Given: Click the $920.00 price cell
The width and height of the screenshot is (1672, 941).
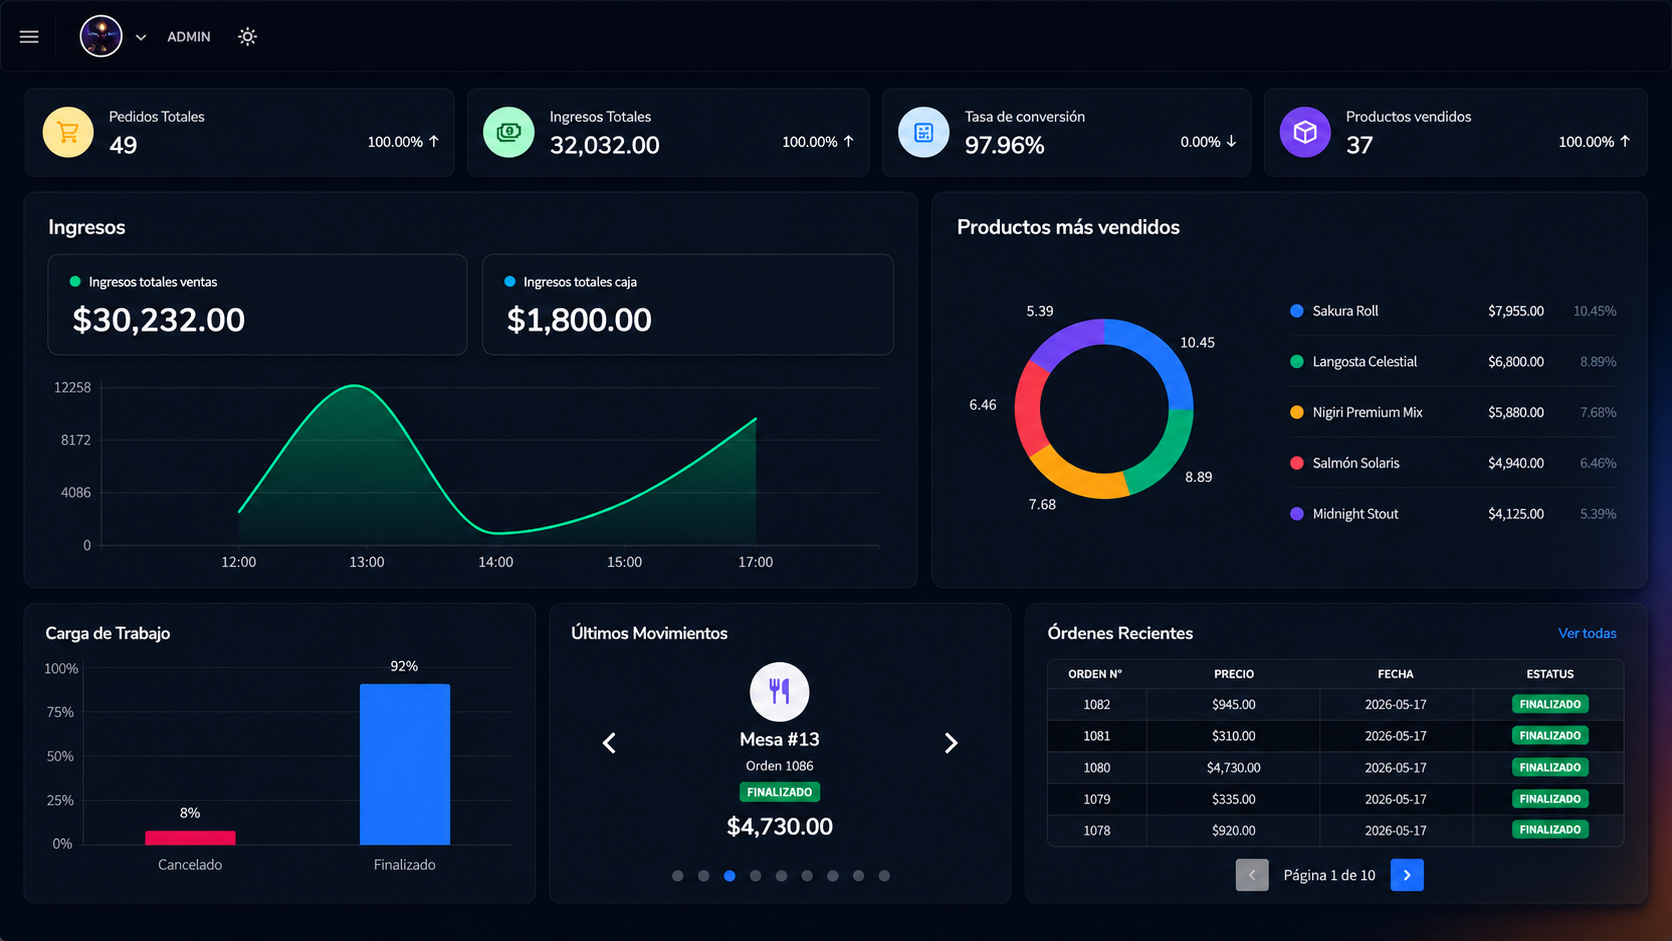Looking at the screenshot, I should 1234,830.
